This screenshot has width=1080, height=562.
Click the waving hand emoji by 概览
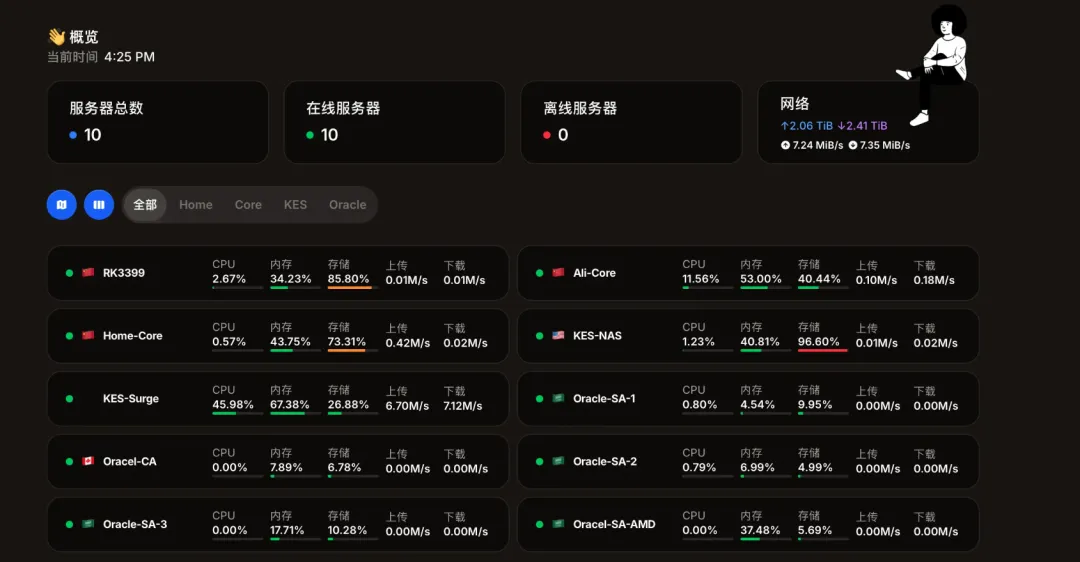56,37
